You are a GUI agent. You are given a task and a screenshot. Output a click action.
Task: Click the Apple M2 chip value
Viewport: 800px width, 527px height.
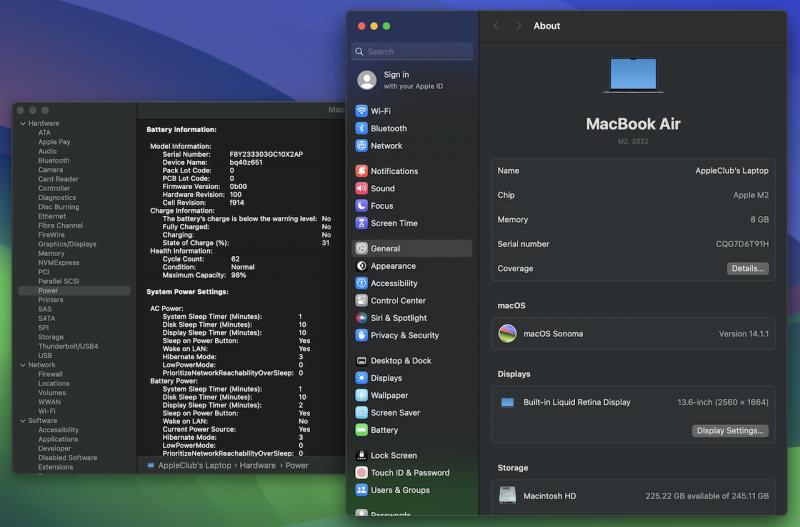[751, 195]
